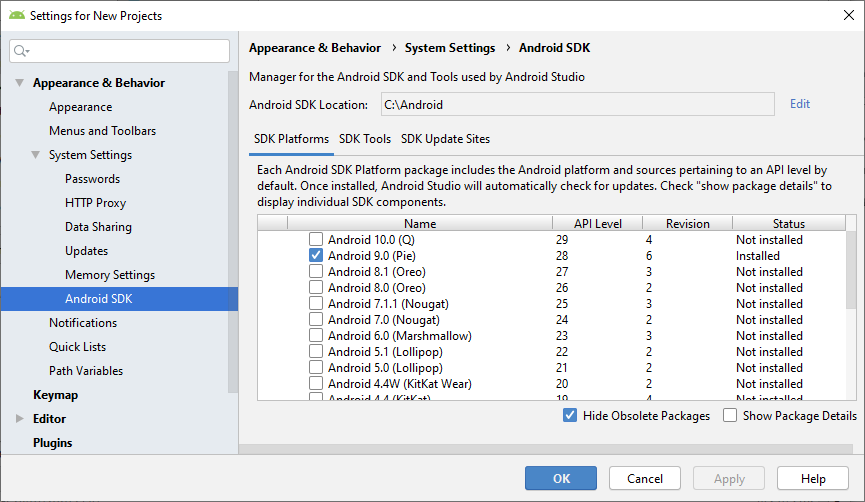The image size is (865, 502).
Task: Click the Apply button
Action: click(729, 478)
